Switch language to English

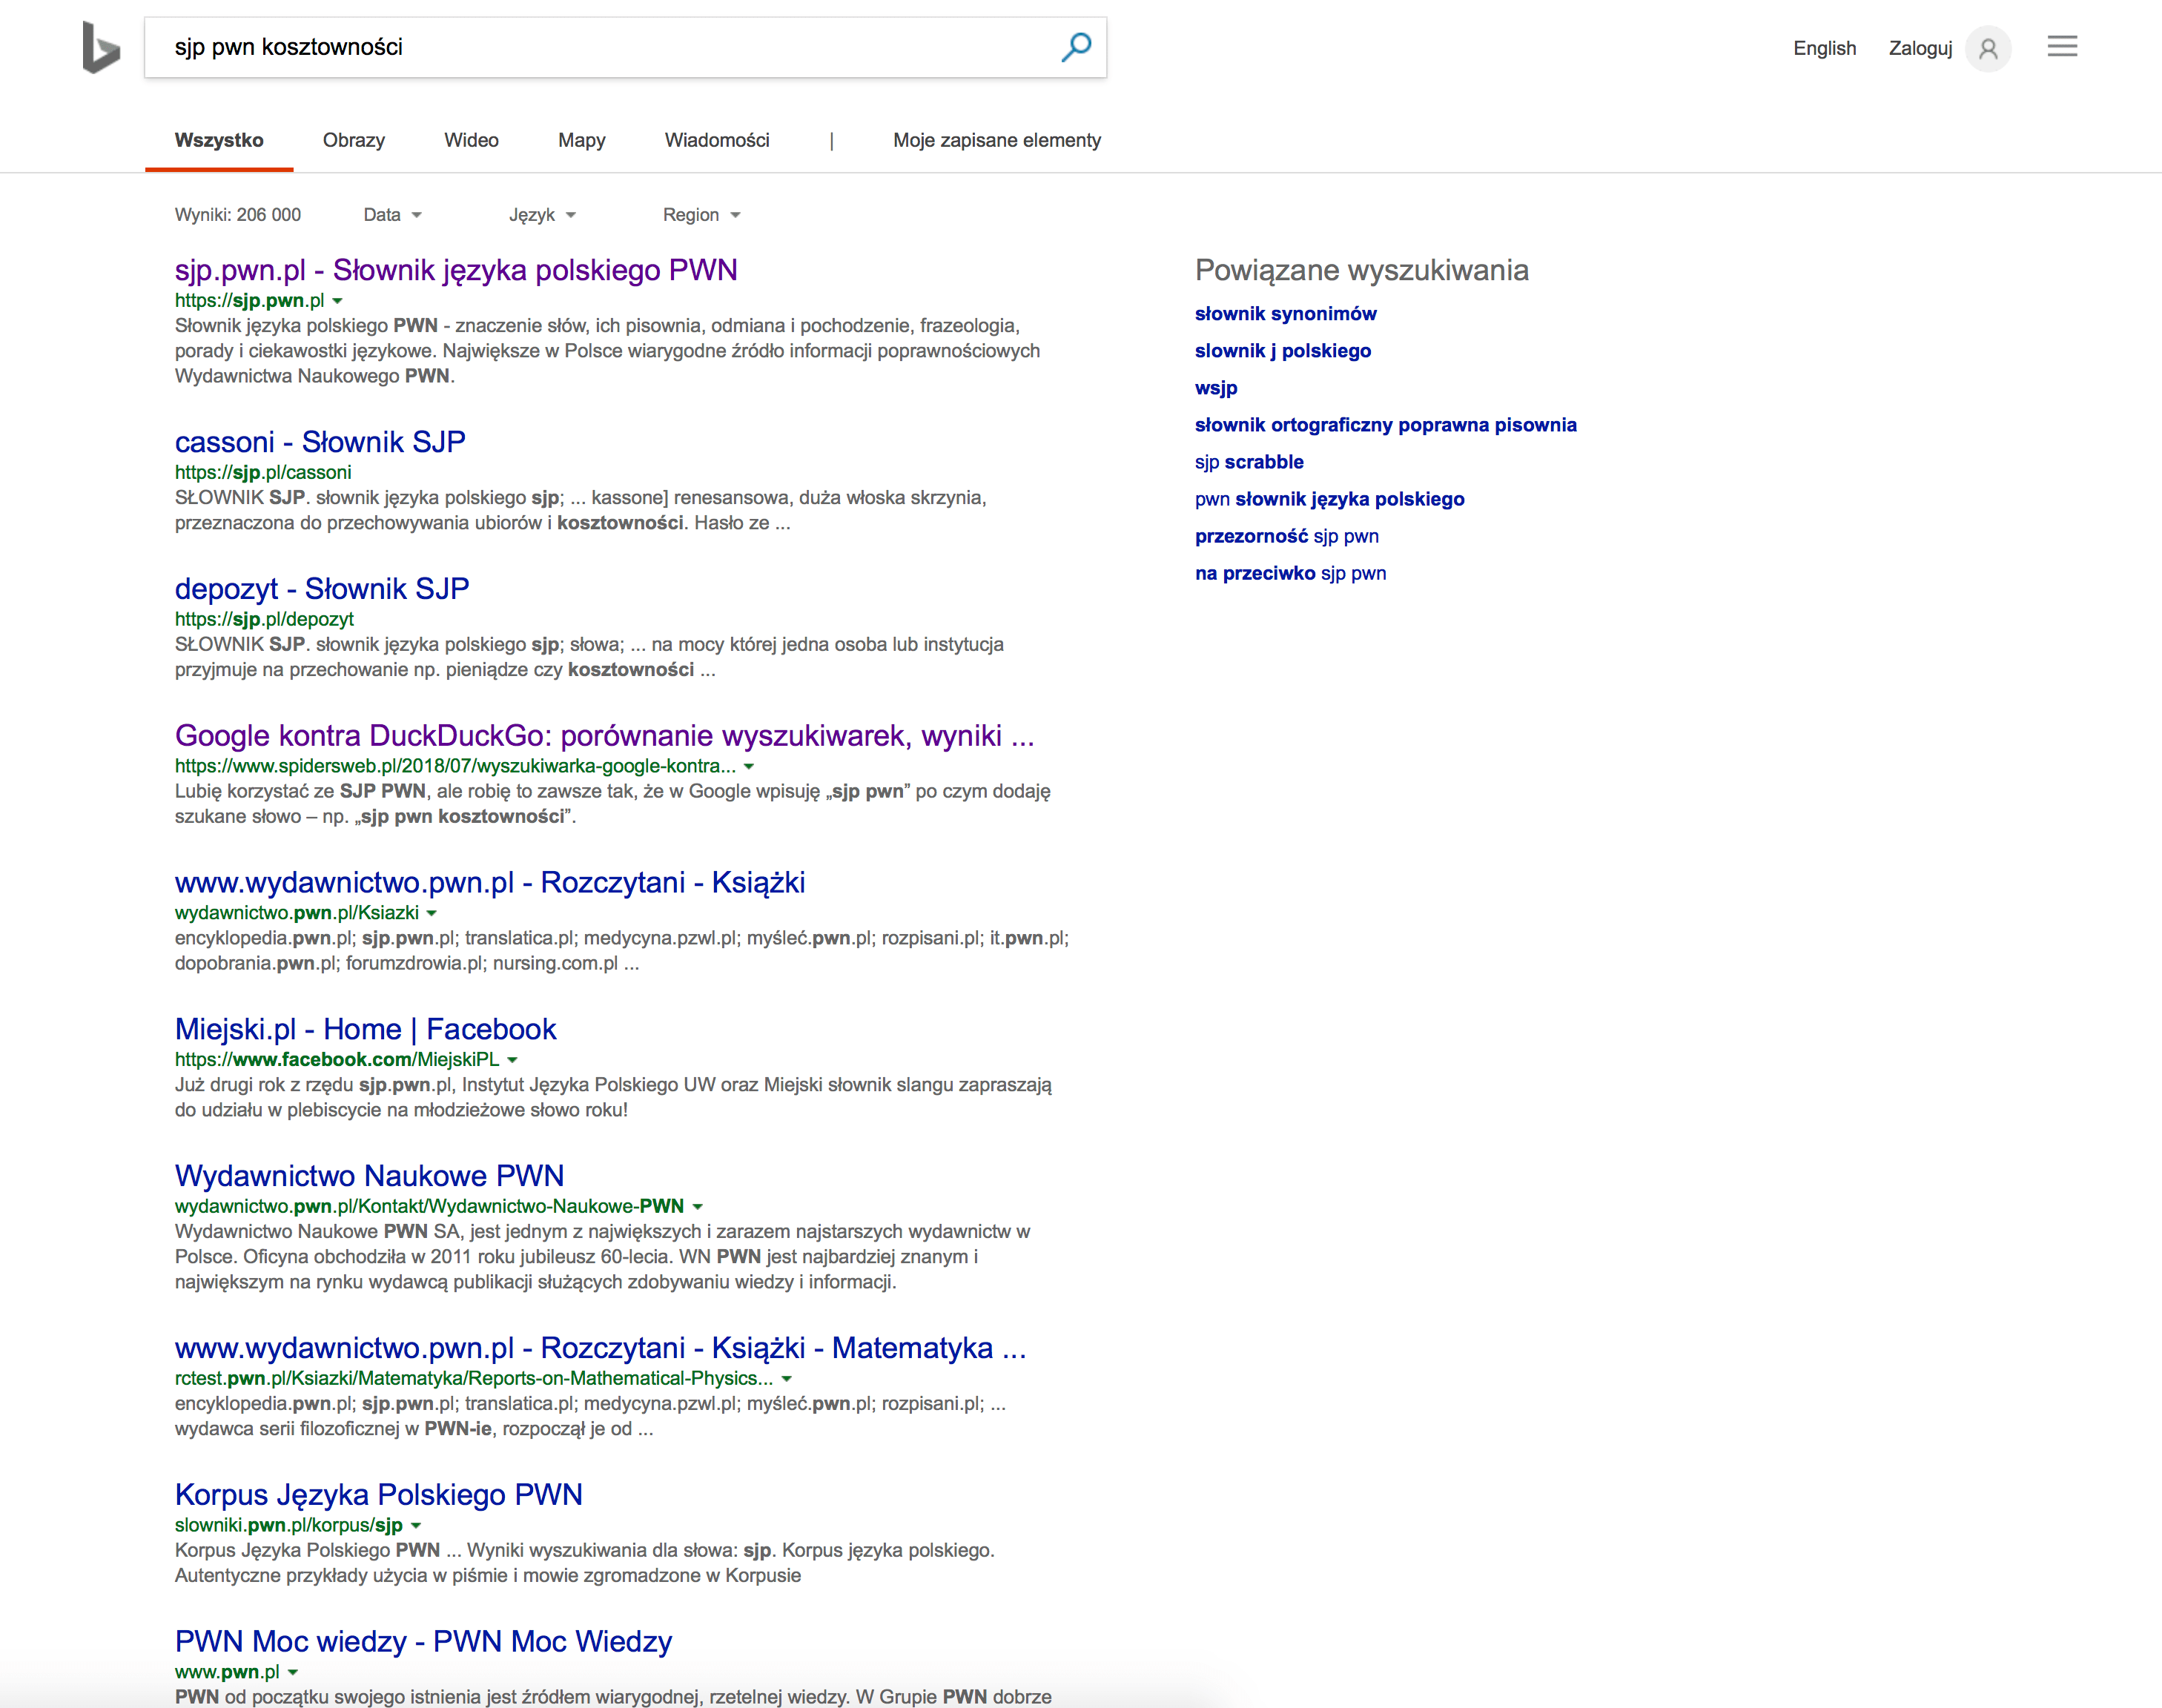point(1824,48)
